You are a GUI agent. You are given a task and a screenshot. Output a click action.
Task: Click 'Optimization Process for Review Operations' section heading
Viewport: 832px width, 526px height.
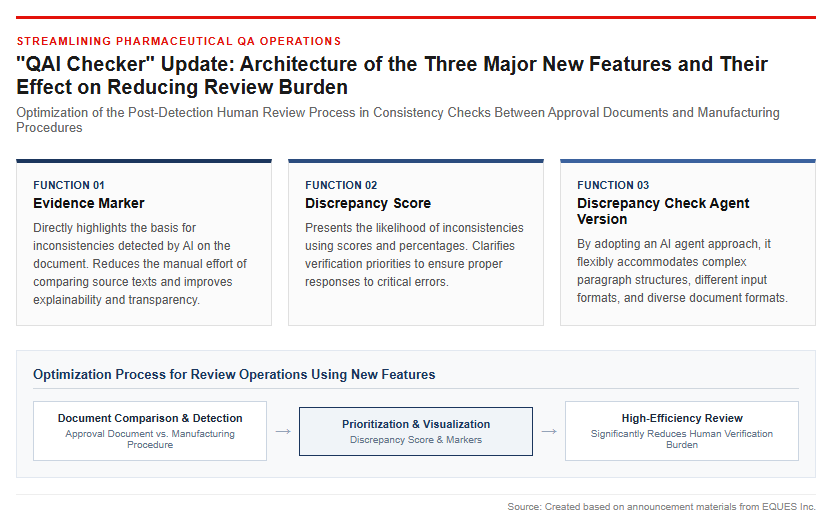click(234, 375)
